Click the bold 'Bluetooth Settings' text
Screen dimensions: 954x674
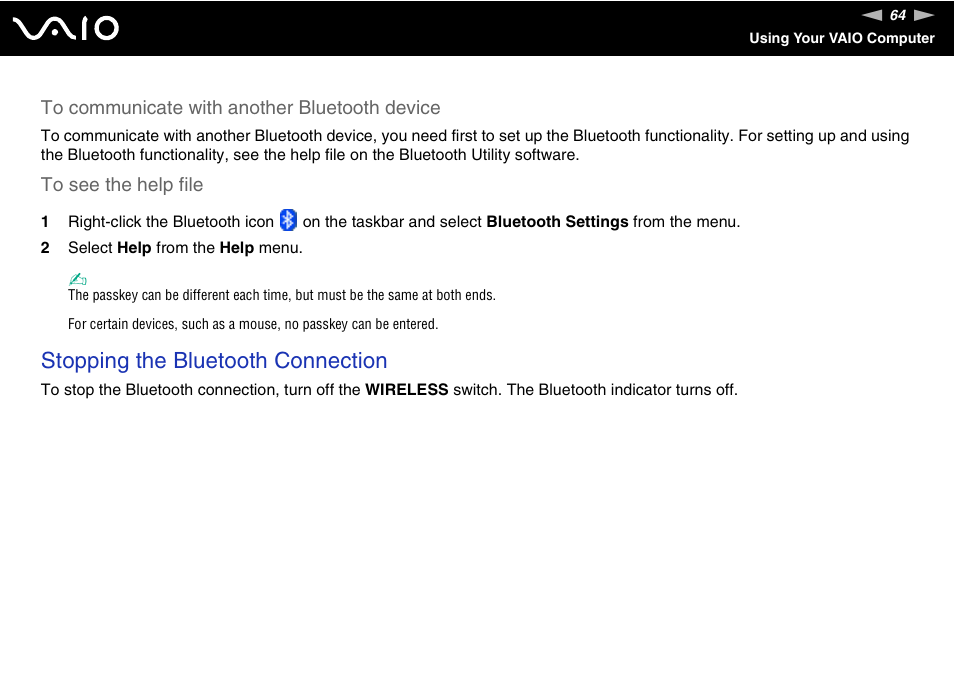(557, 222)
